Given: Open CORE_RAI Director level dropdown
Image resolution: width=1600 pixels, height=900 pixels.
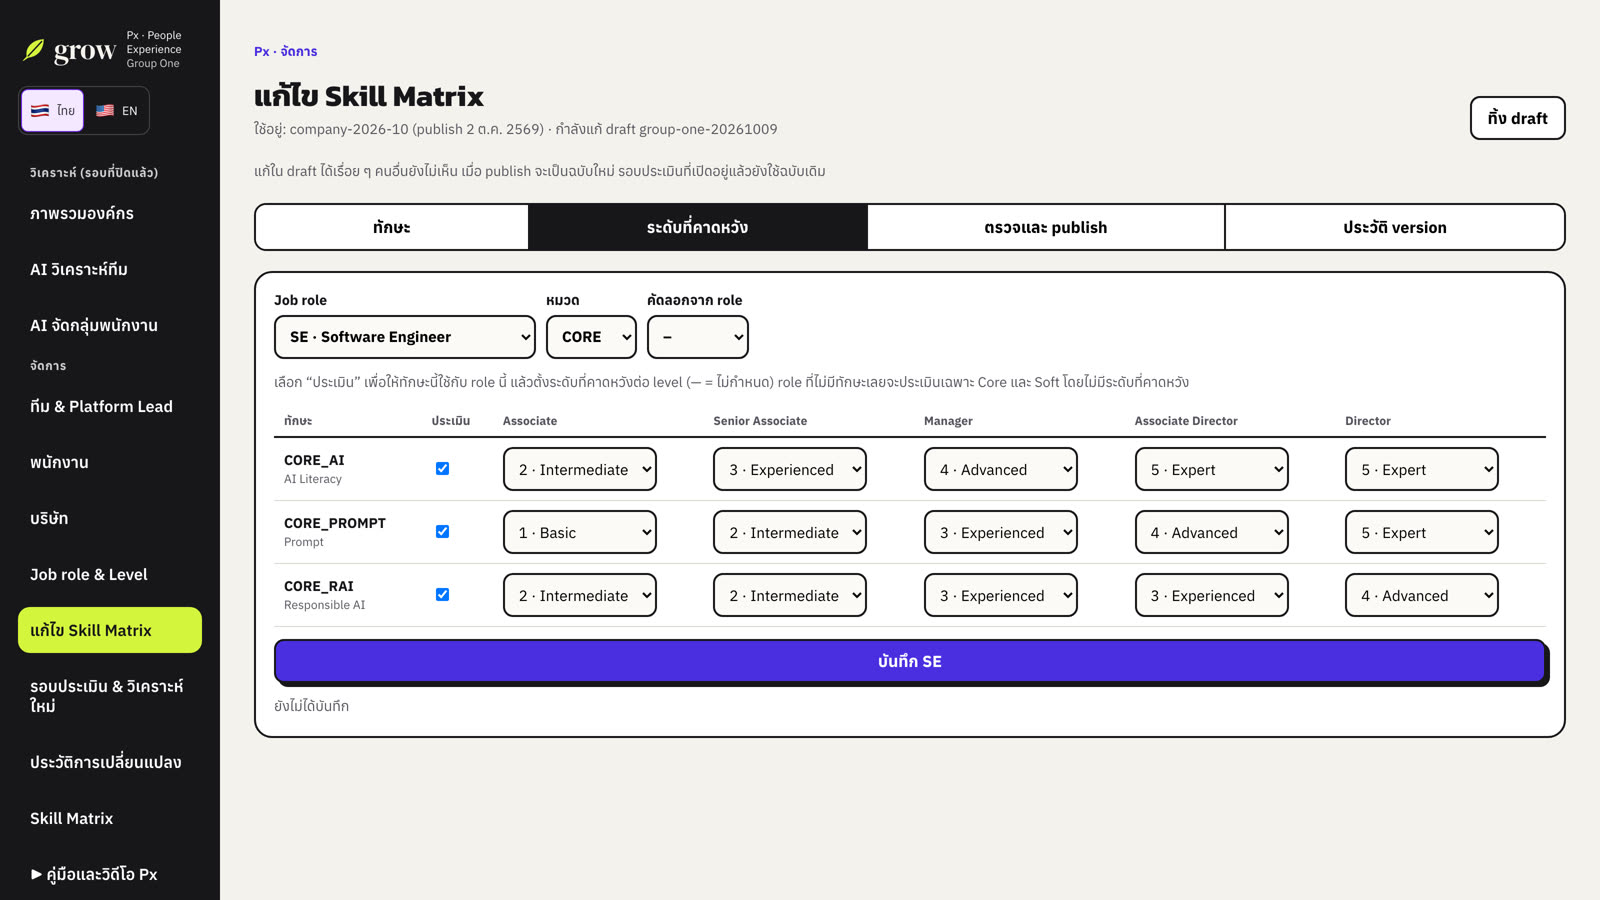Looking at the screenshot, I should pos(1422,595).
